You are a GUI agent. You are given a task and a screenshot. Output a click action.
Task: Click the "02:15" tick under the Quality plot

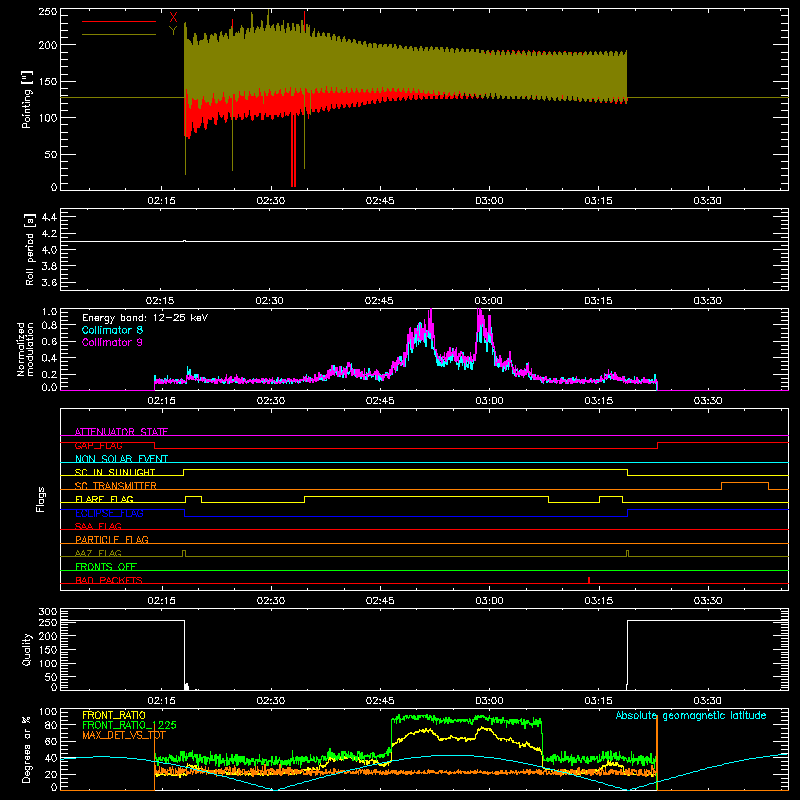click(x=161, y=701)
